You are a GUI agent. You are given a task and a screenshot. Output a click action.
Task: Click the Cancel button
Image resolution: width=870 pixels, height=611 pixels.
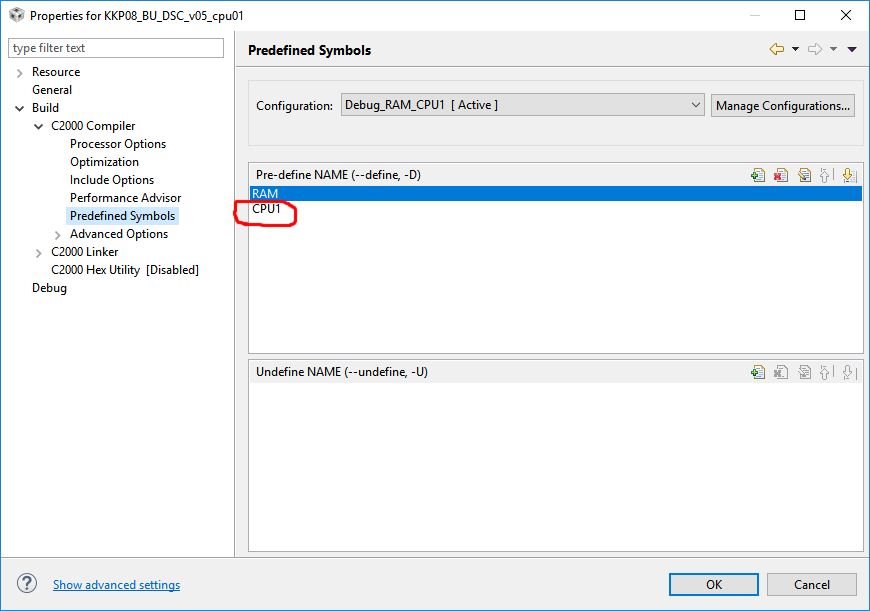tap(812, 584)
